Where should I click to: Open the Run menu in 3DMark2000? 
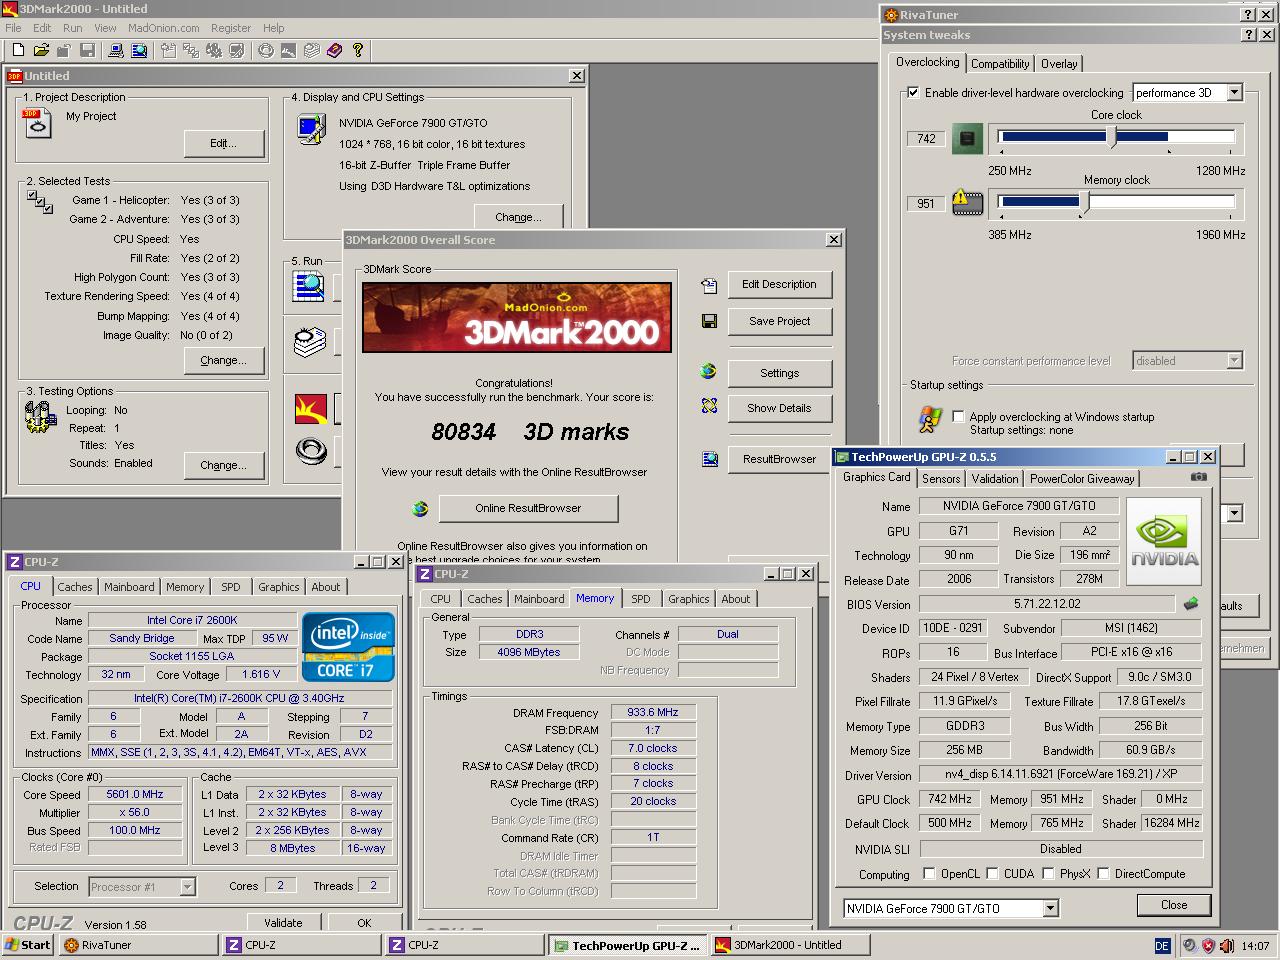click(73, 28)
